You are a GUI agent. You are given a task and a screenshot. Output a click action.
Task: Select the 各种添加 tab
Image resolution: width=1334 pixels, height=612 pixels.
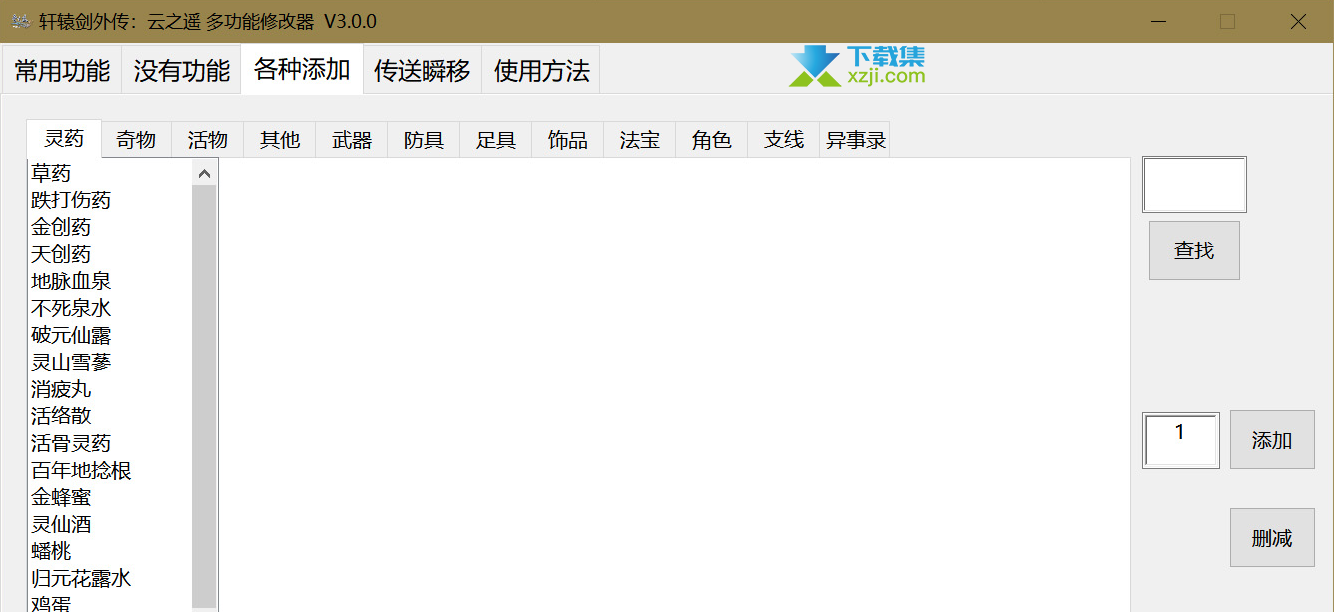pos(302,69)
